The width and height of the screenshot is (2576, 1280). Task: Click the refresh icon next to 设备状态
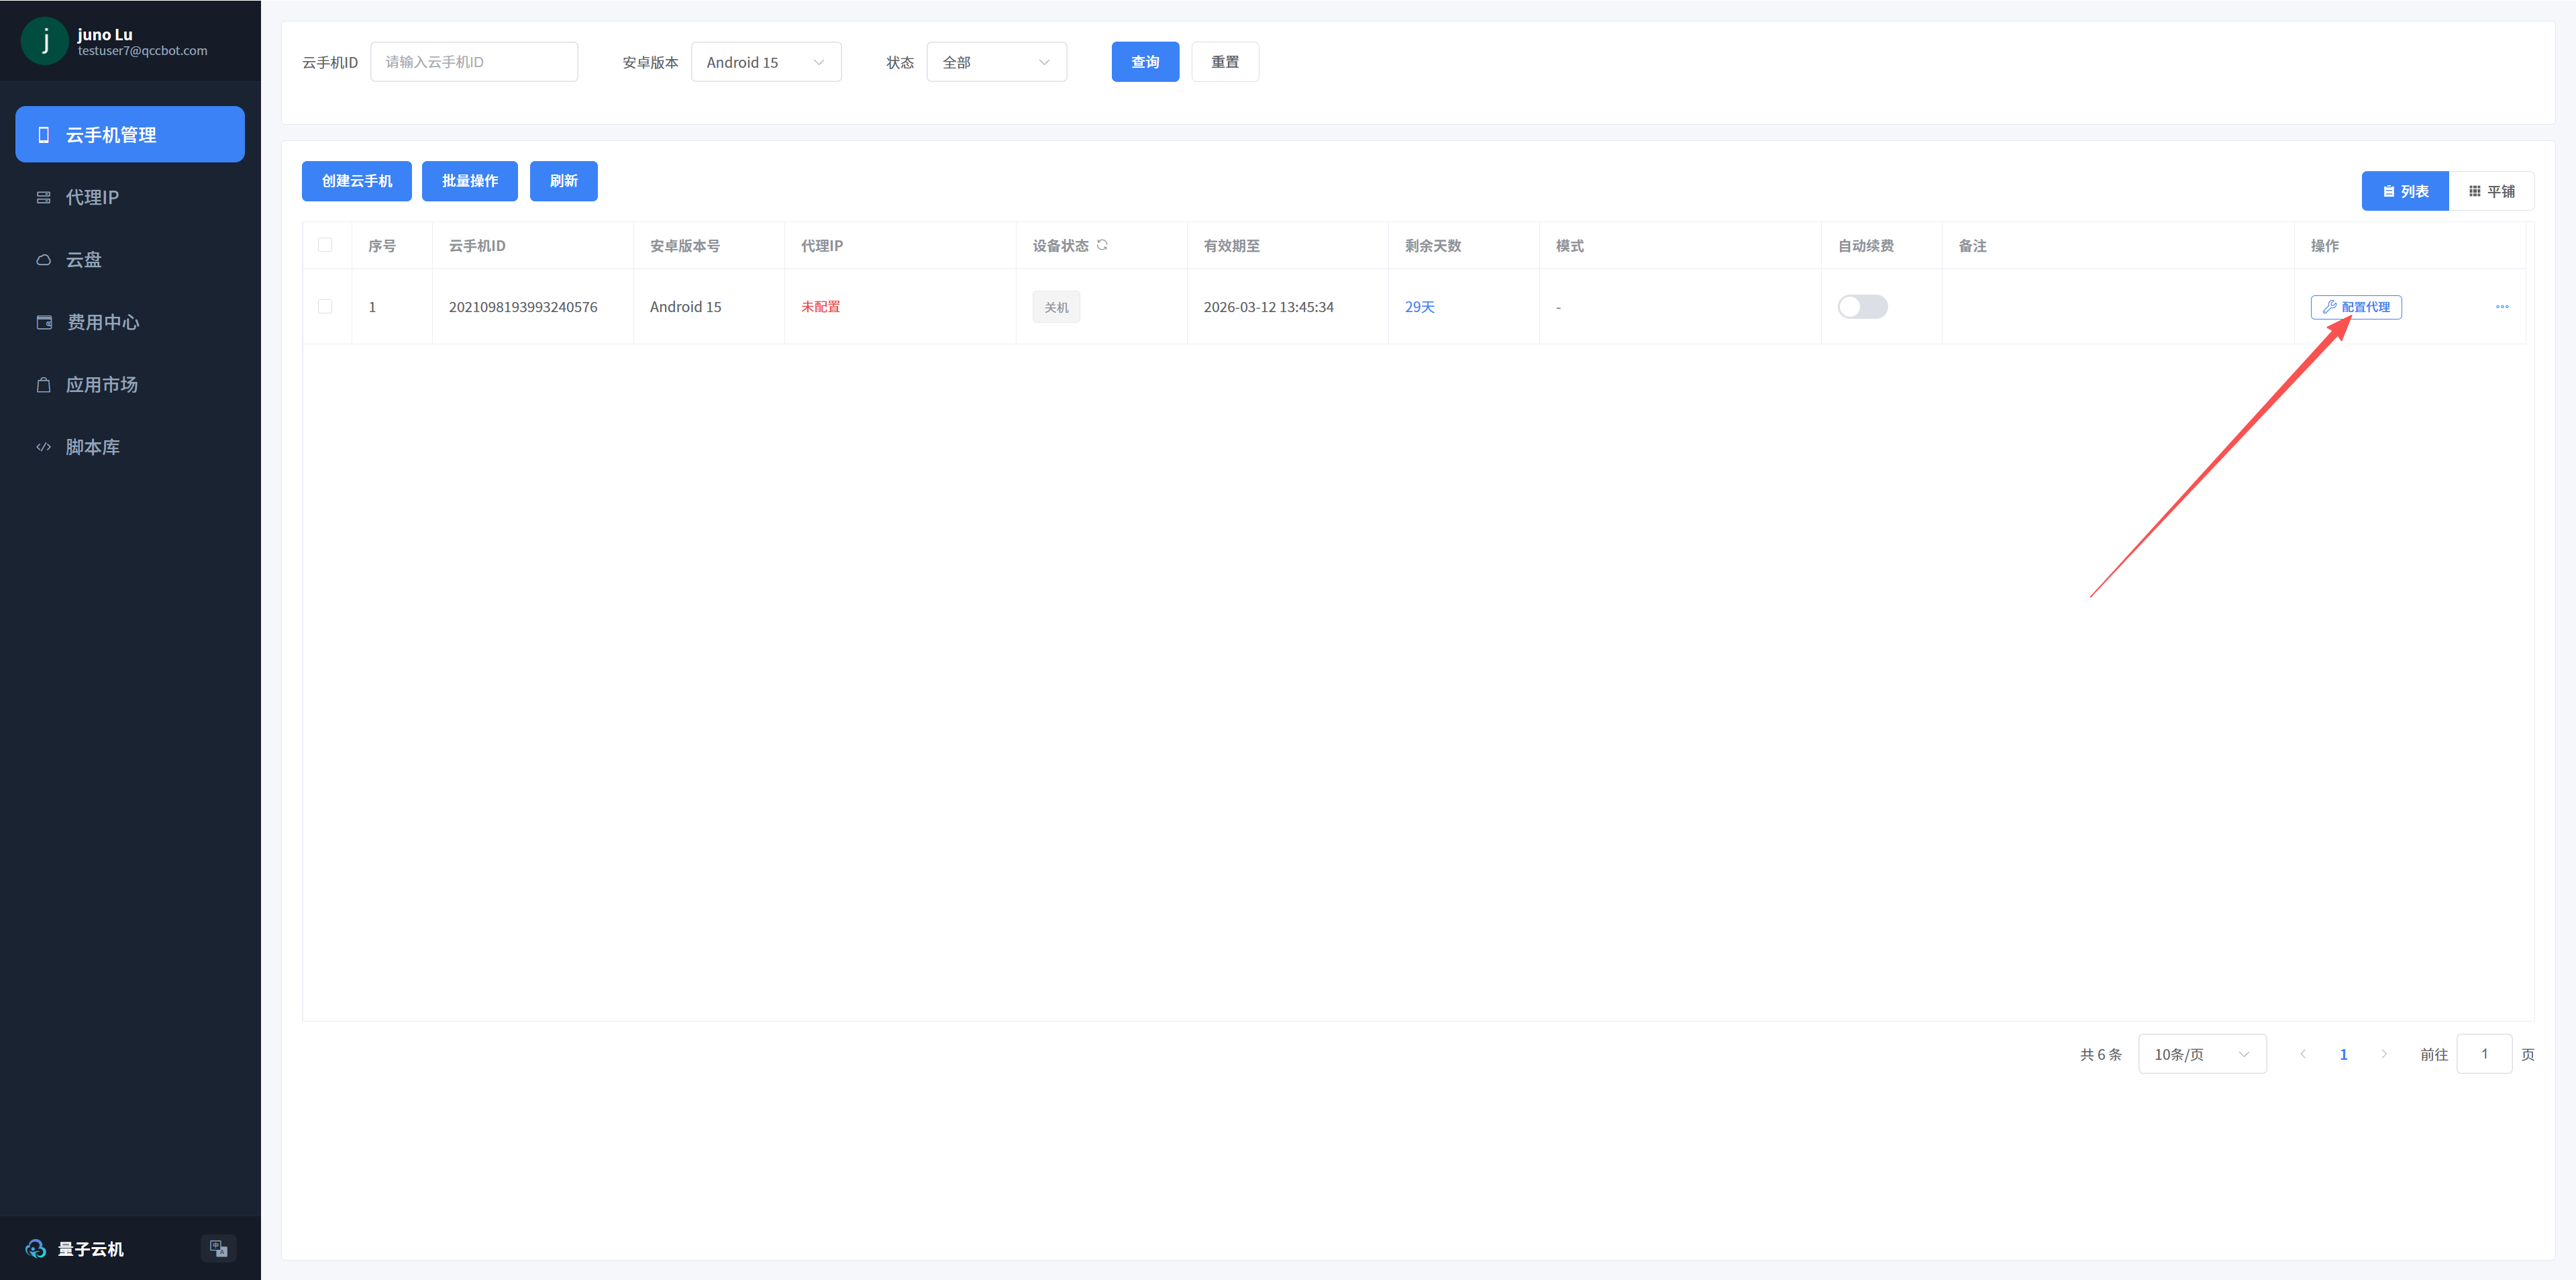(1102, 245)
